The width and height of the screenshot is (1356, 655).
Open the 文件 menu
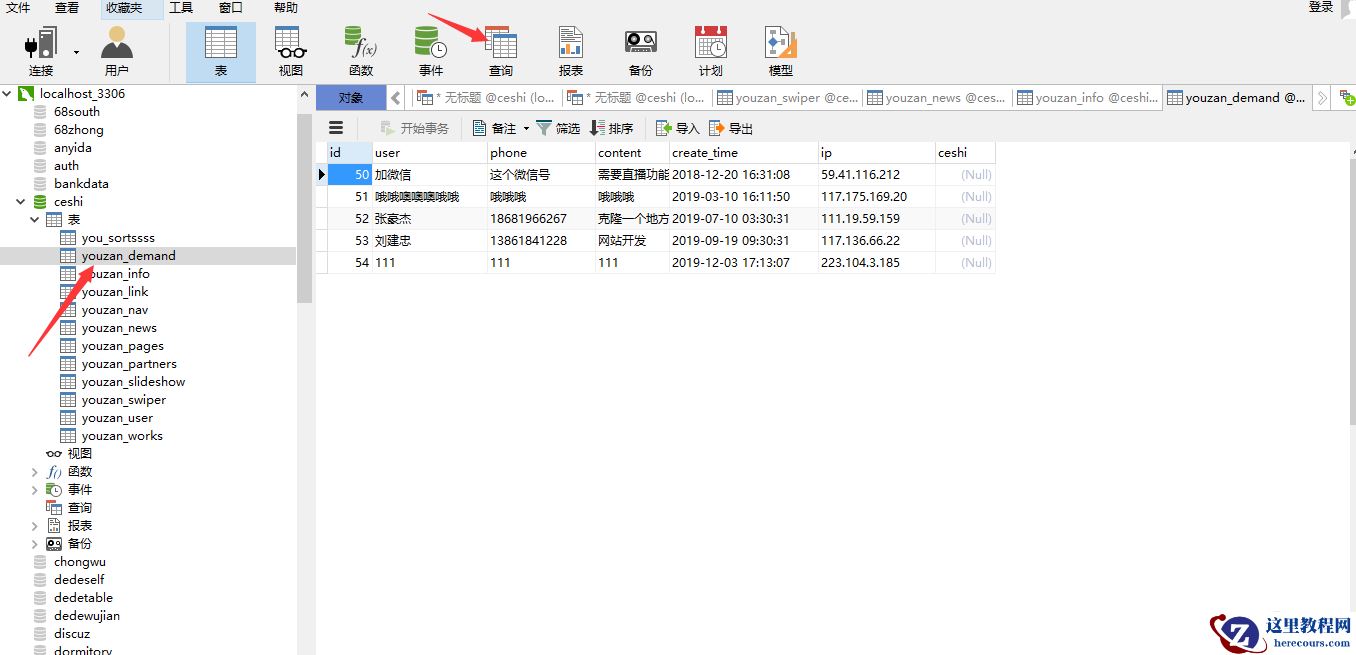click(18, 8)
